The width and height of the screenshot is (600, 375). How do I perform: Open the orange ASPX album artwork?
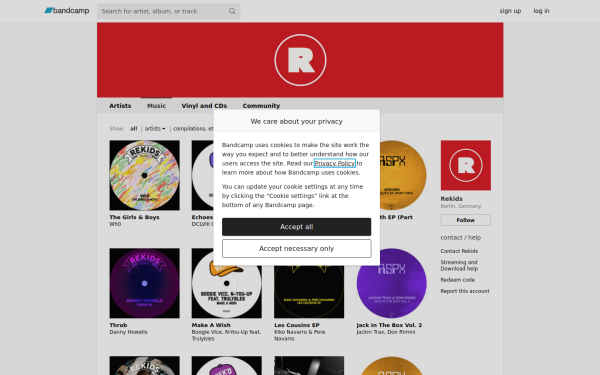(x=403, y=175)
